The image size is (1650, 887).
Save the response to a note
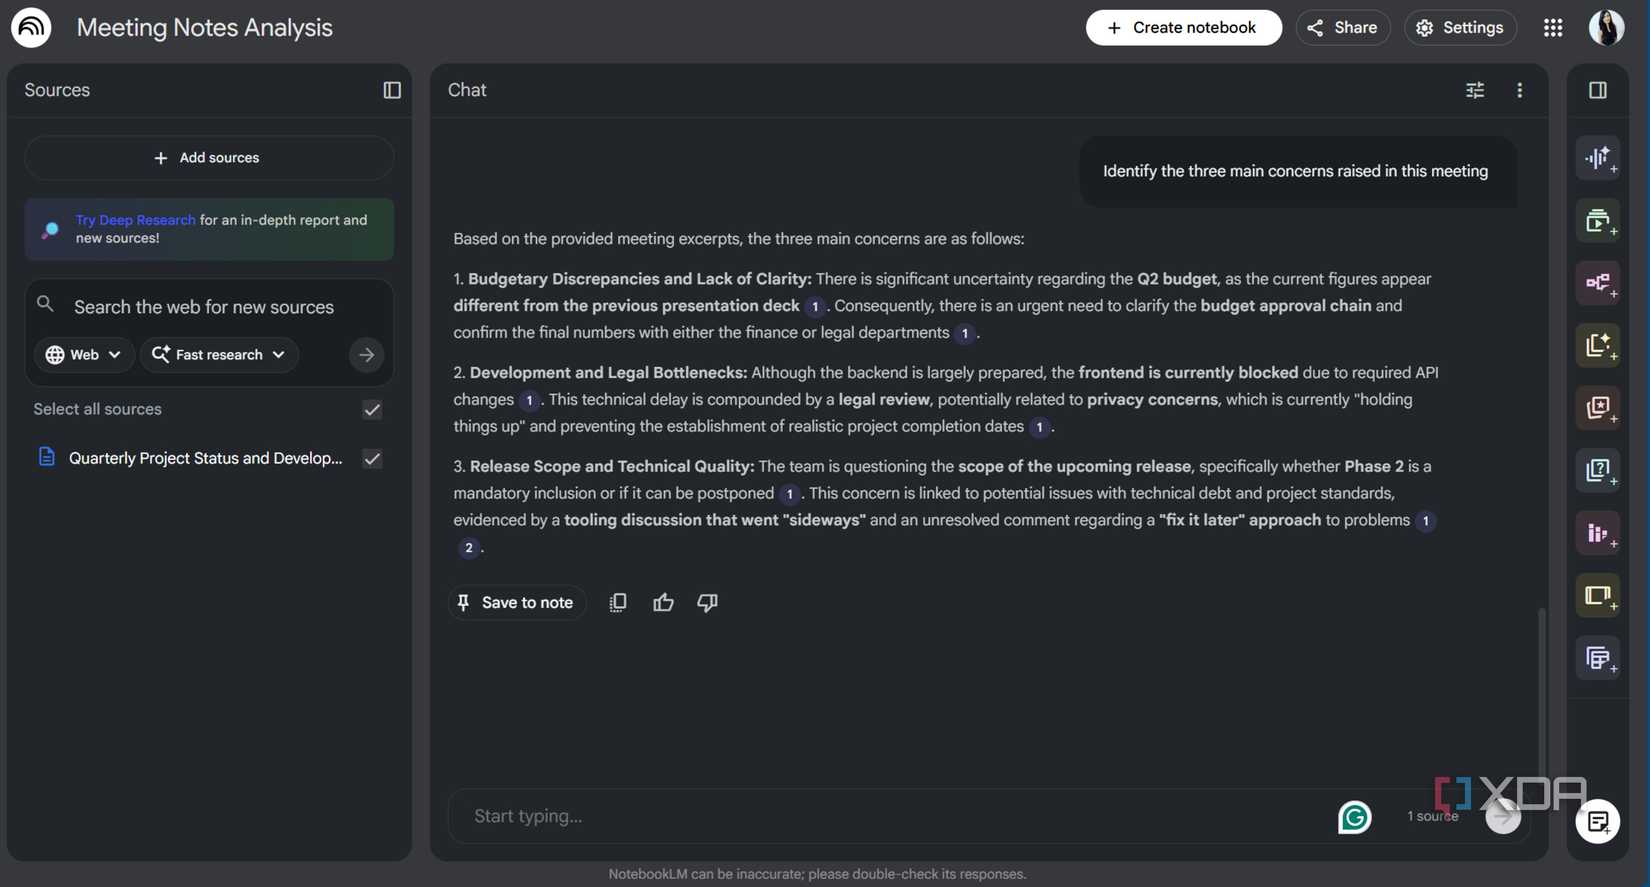[516, 601]
